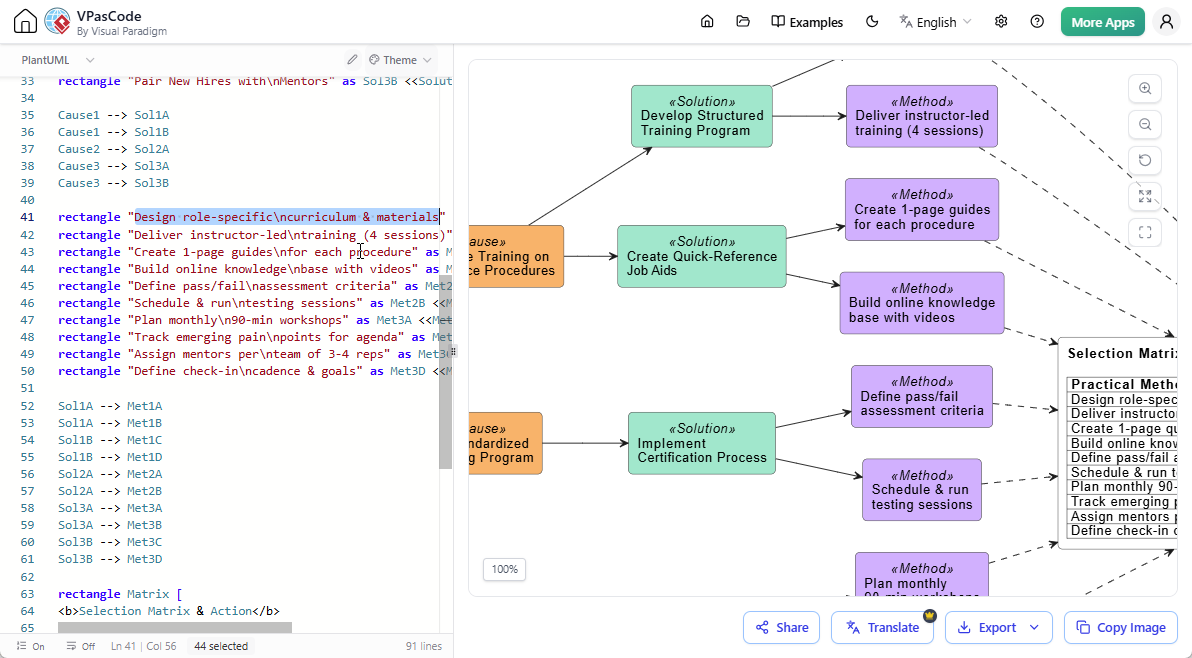Image resolution: width=1192 pixels, height=658 pixels.
Task: Open the user profile icon
Action: point(1166,21)
